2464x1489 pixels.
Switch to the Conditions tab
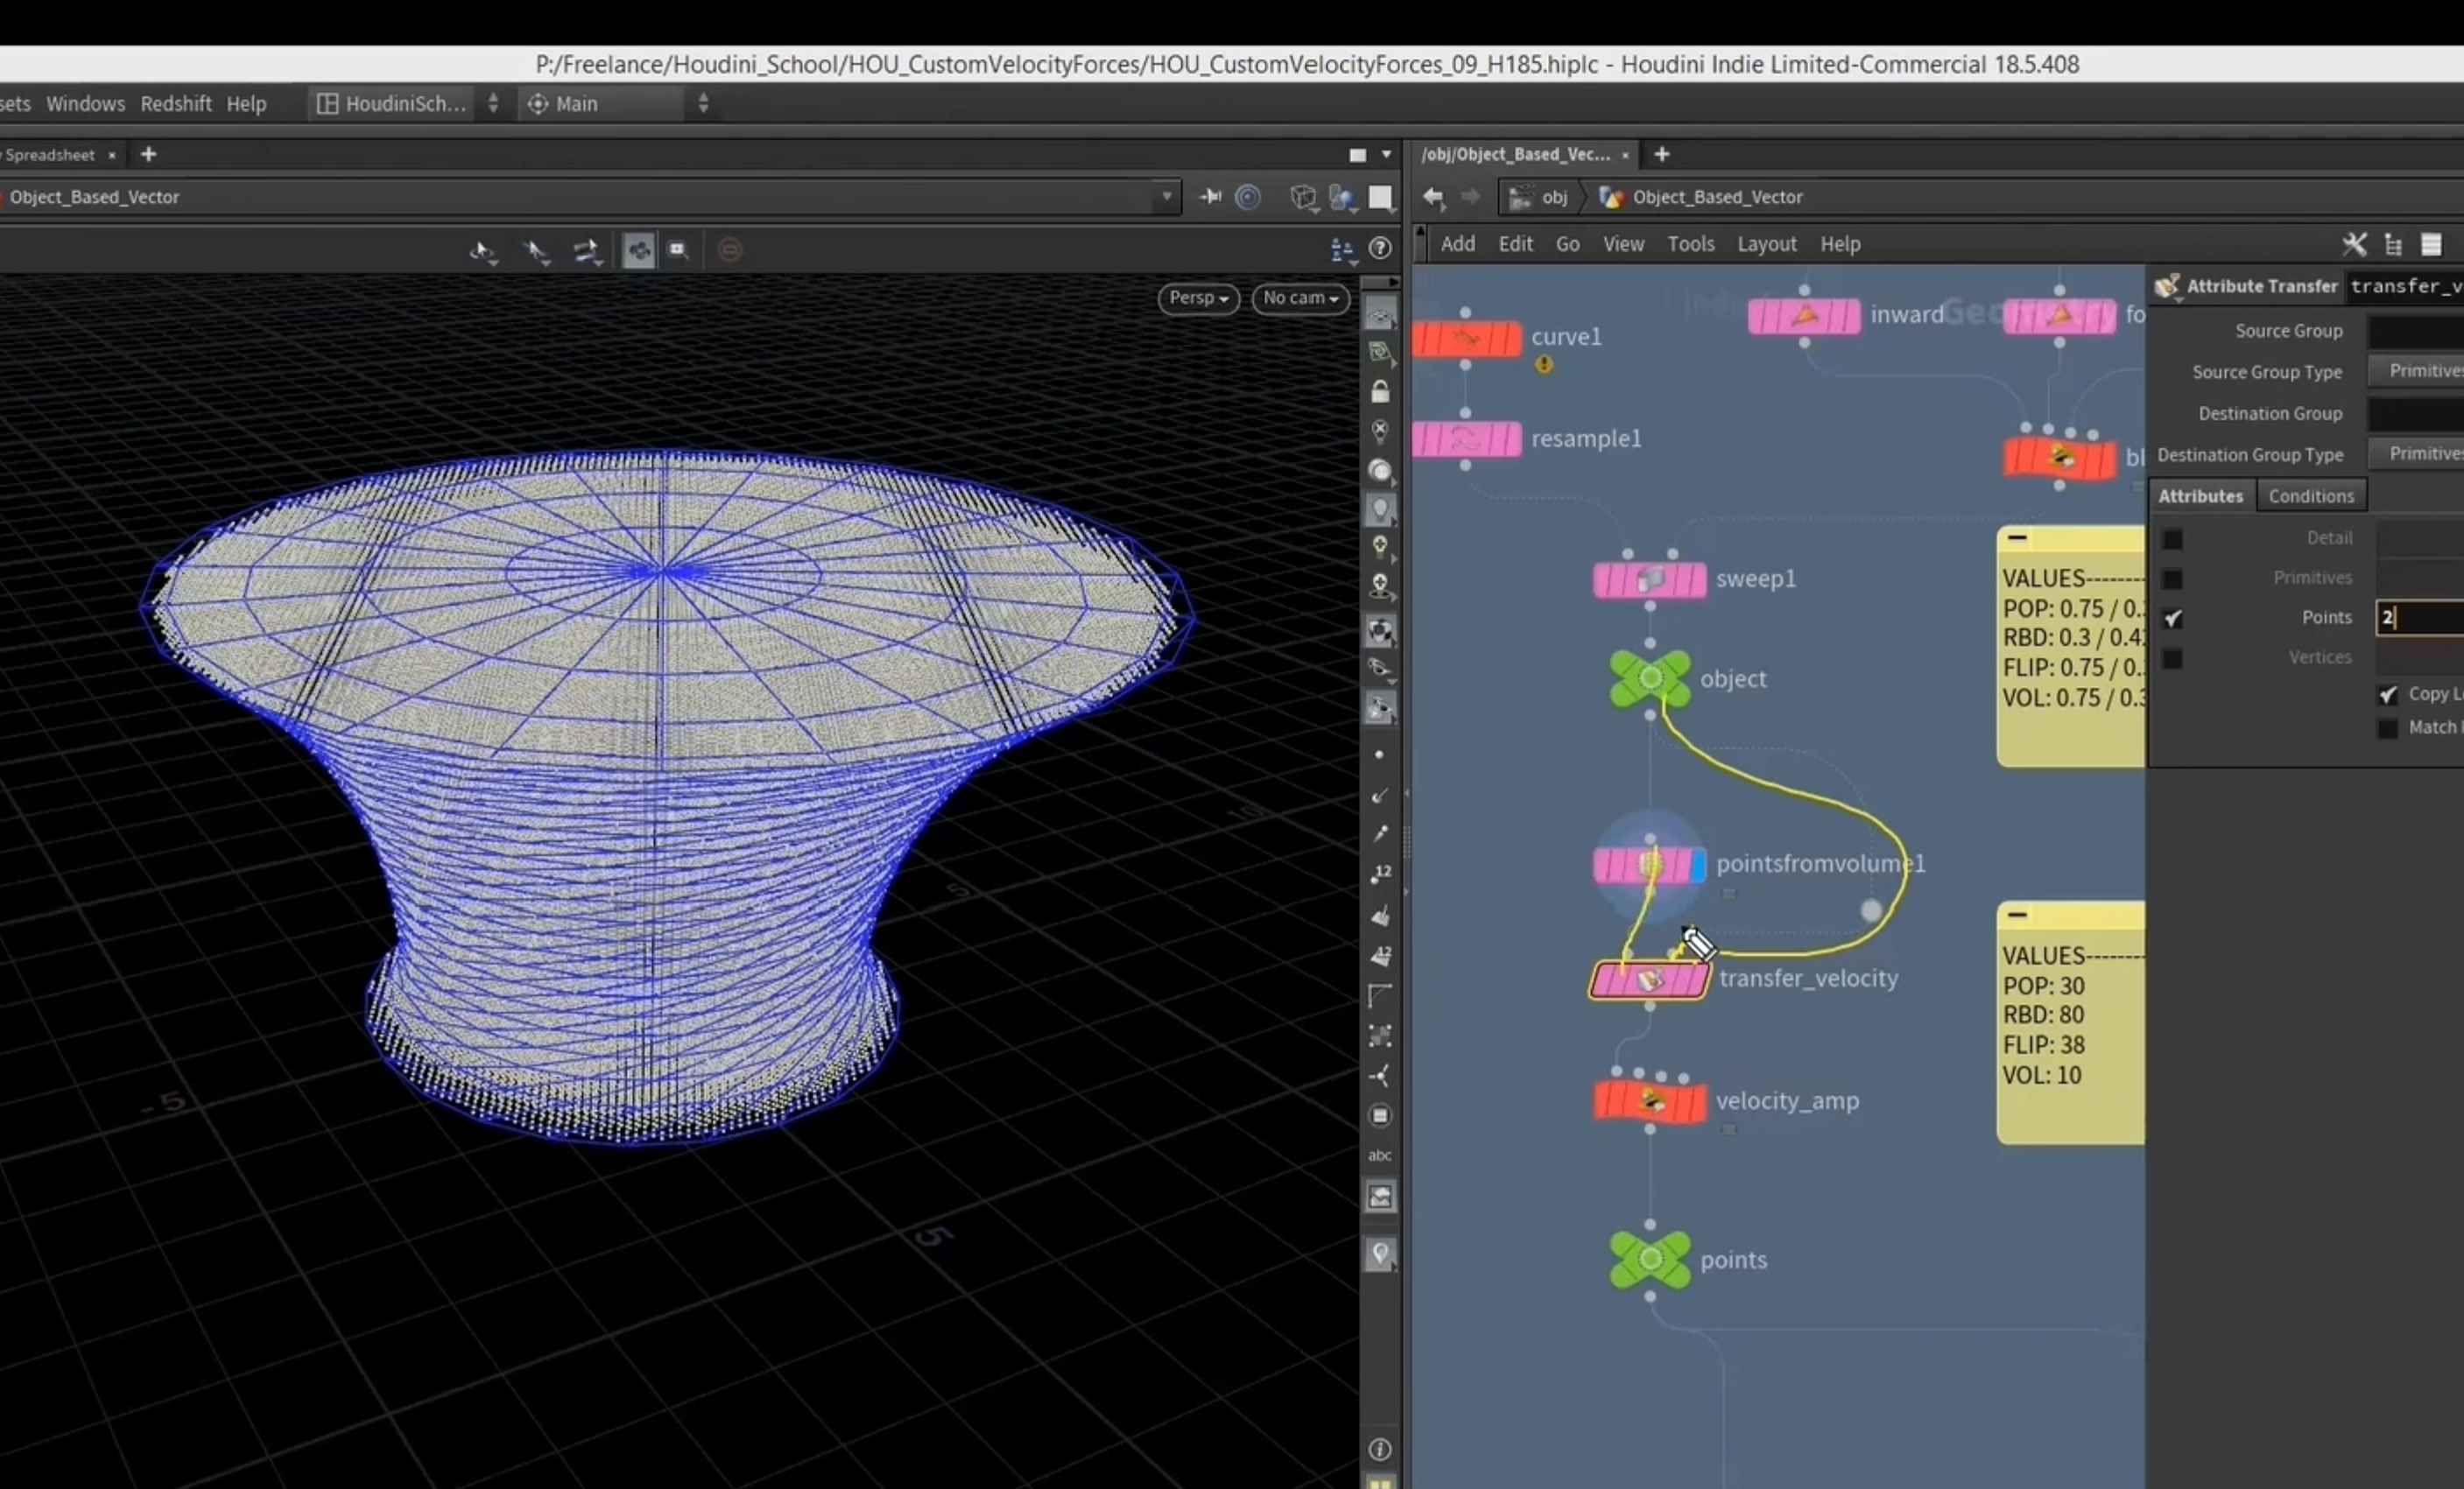tap(2311, 496)
